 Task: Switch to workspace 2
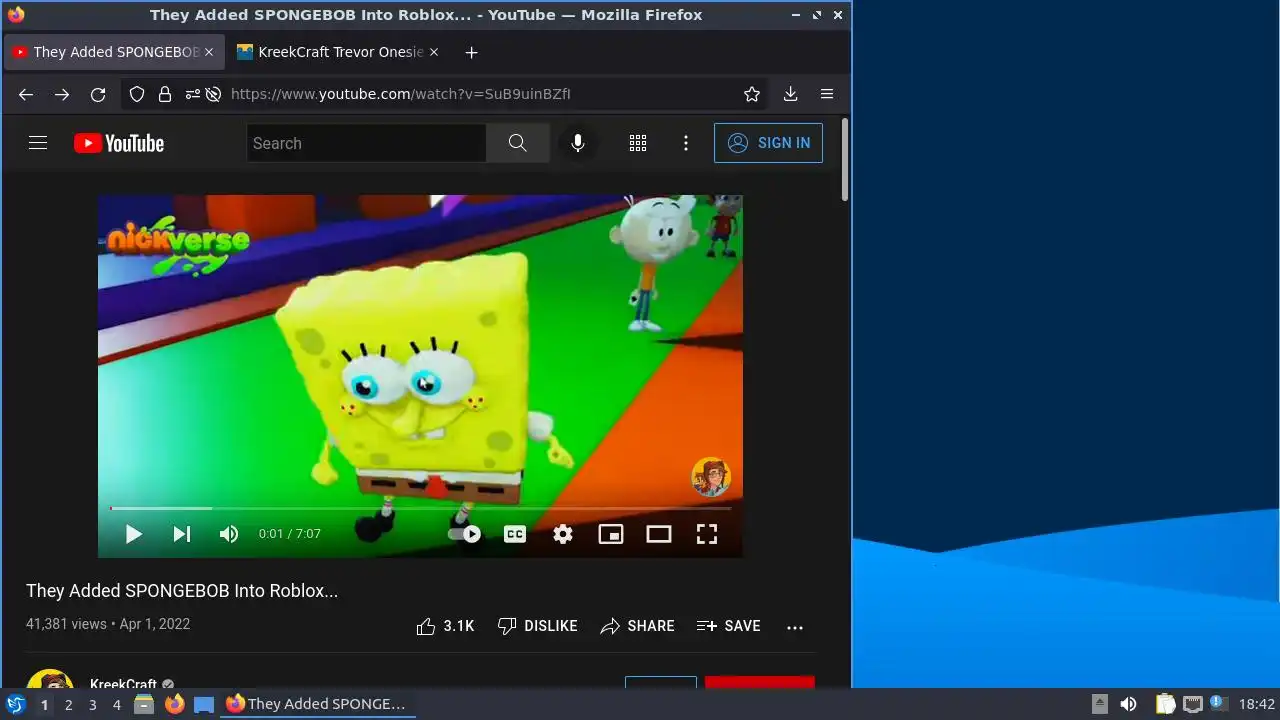point(68,705)
